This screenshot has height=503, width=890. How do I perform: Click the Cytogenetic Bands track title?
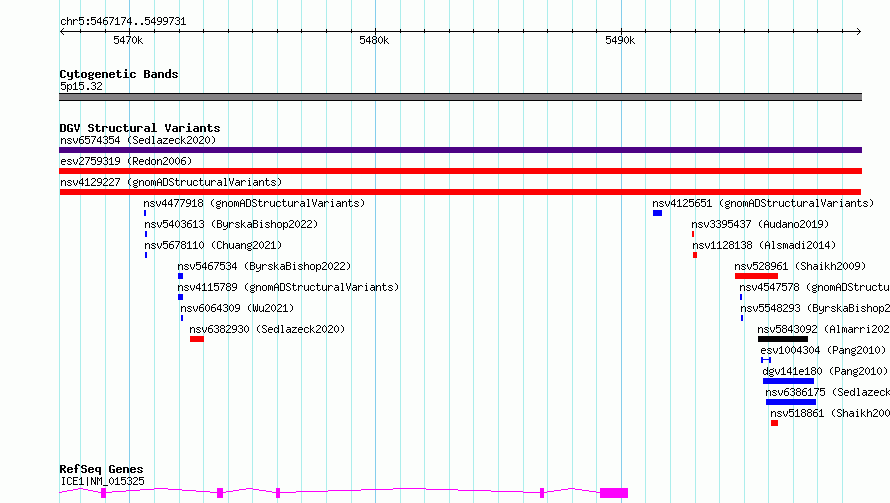pyautogui.click(x=119, y=74)
